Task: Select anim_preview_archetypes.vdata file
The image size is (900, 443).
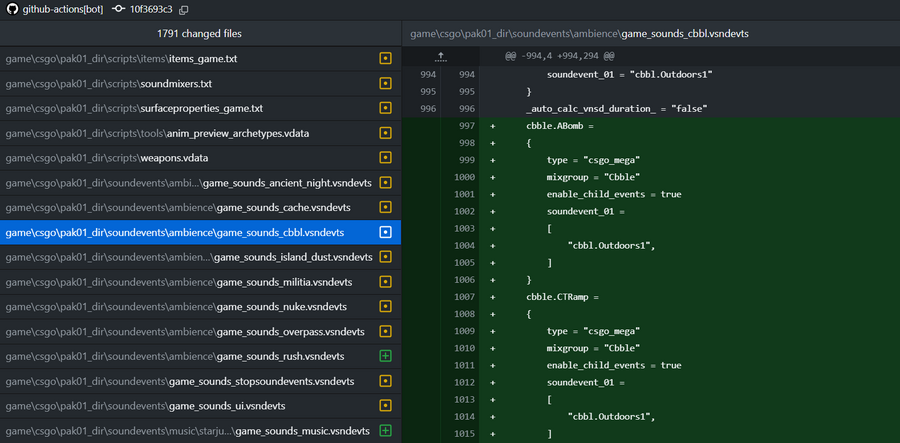Action: (x=200, y=133)
